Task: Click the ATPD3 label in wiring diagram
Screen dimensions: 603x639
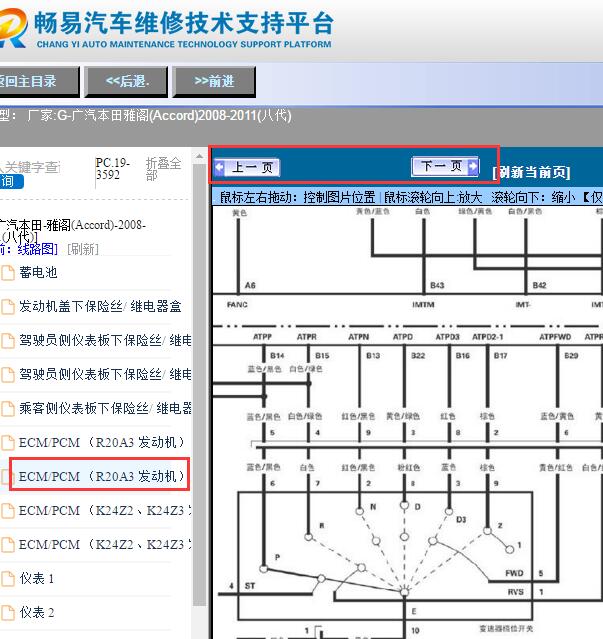Action: (x=447, y=337)
